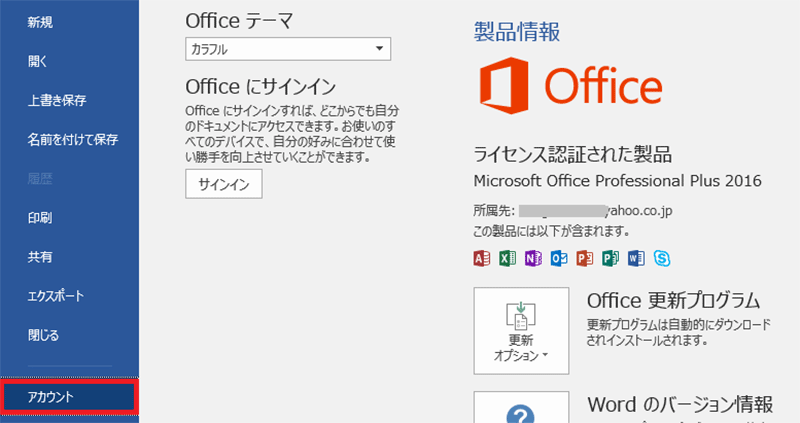Click the Word のバージョン情報 heading

point(680,405)
